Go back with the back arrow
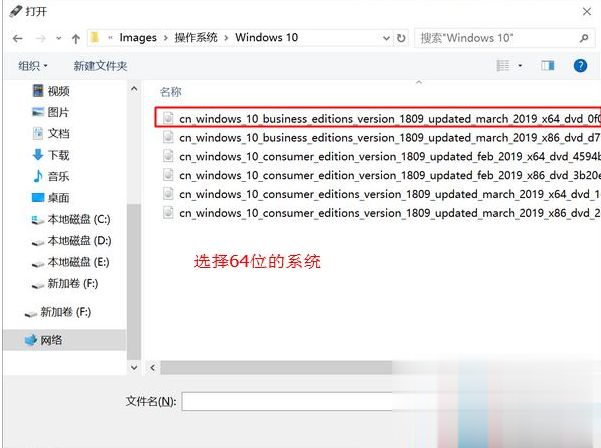Image resolution: width=601 pixels, height=448 pixels. [18, 38]
